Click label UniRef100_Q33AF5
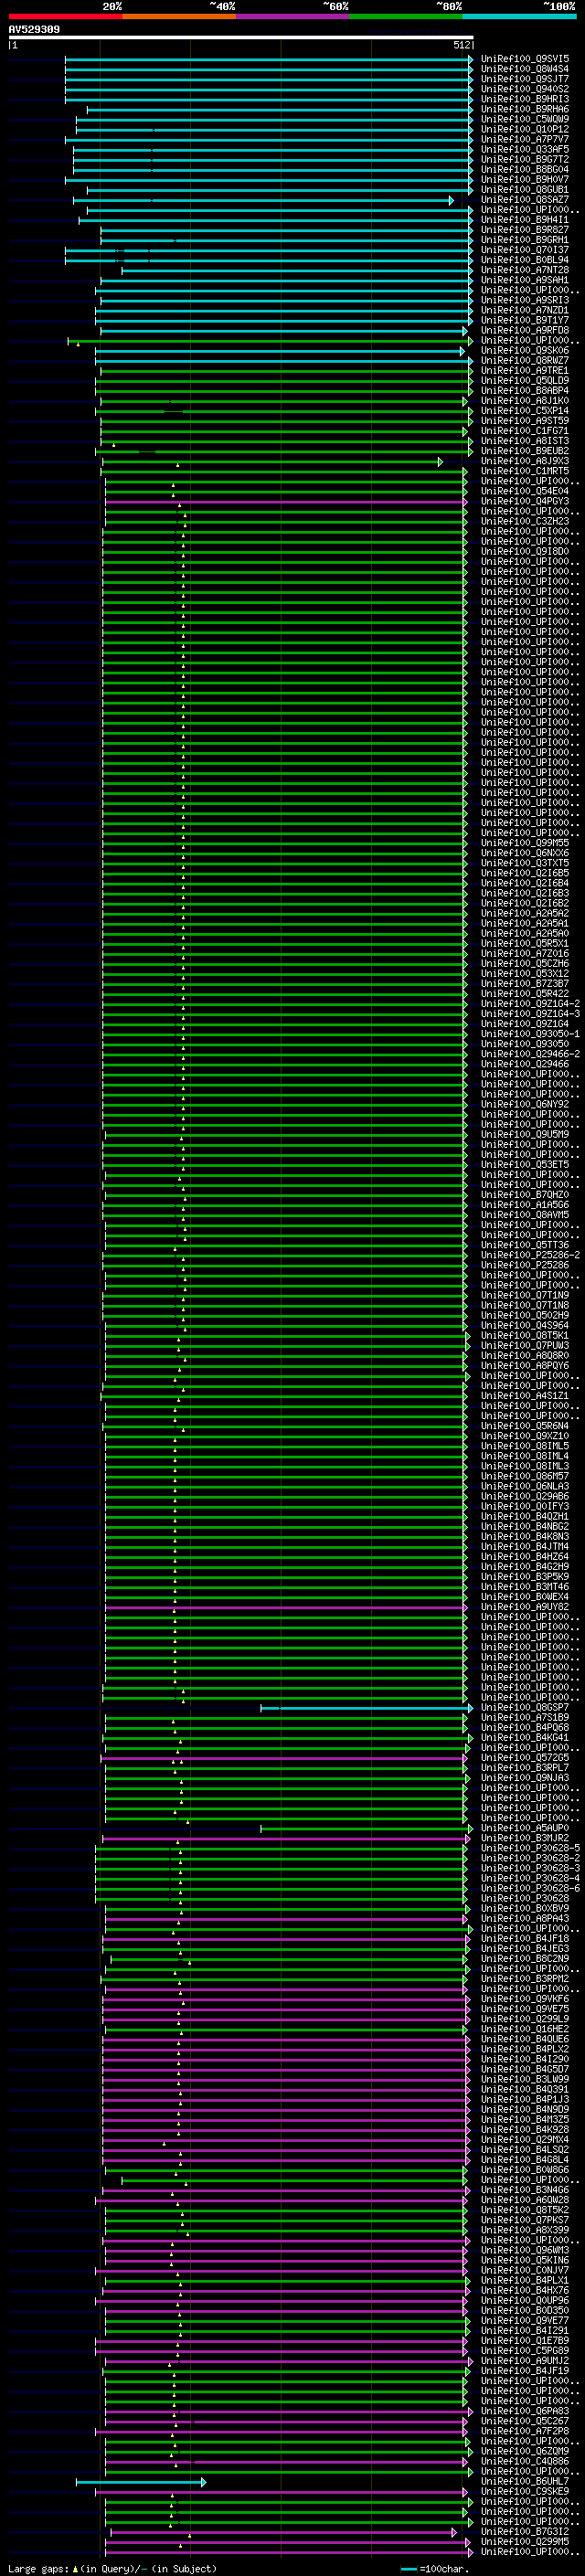Image resolution: width=585 pixels, height=2576 pixels. [x=525, y=149]
